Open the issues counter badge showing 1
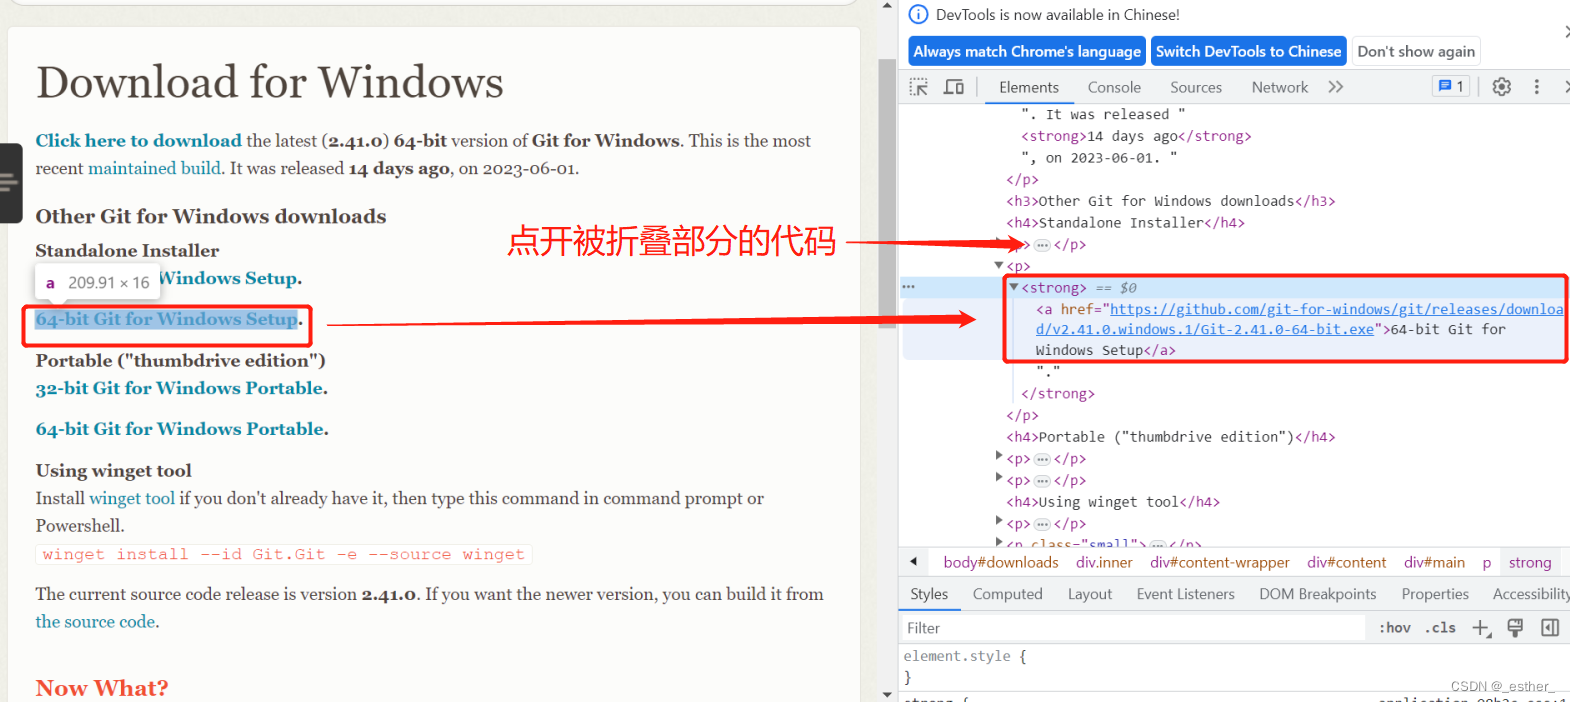 [x=1451, y=87]
